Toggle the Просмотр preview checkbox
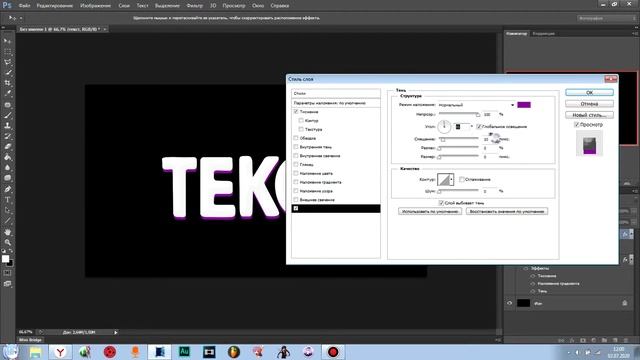 pyautogui.click(x=577, y=124)
